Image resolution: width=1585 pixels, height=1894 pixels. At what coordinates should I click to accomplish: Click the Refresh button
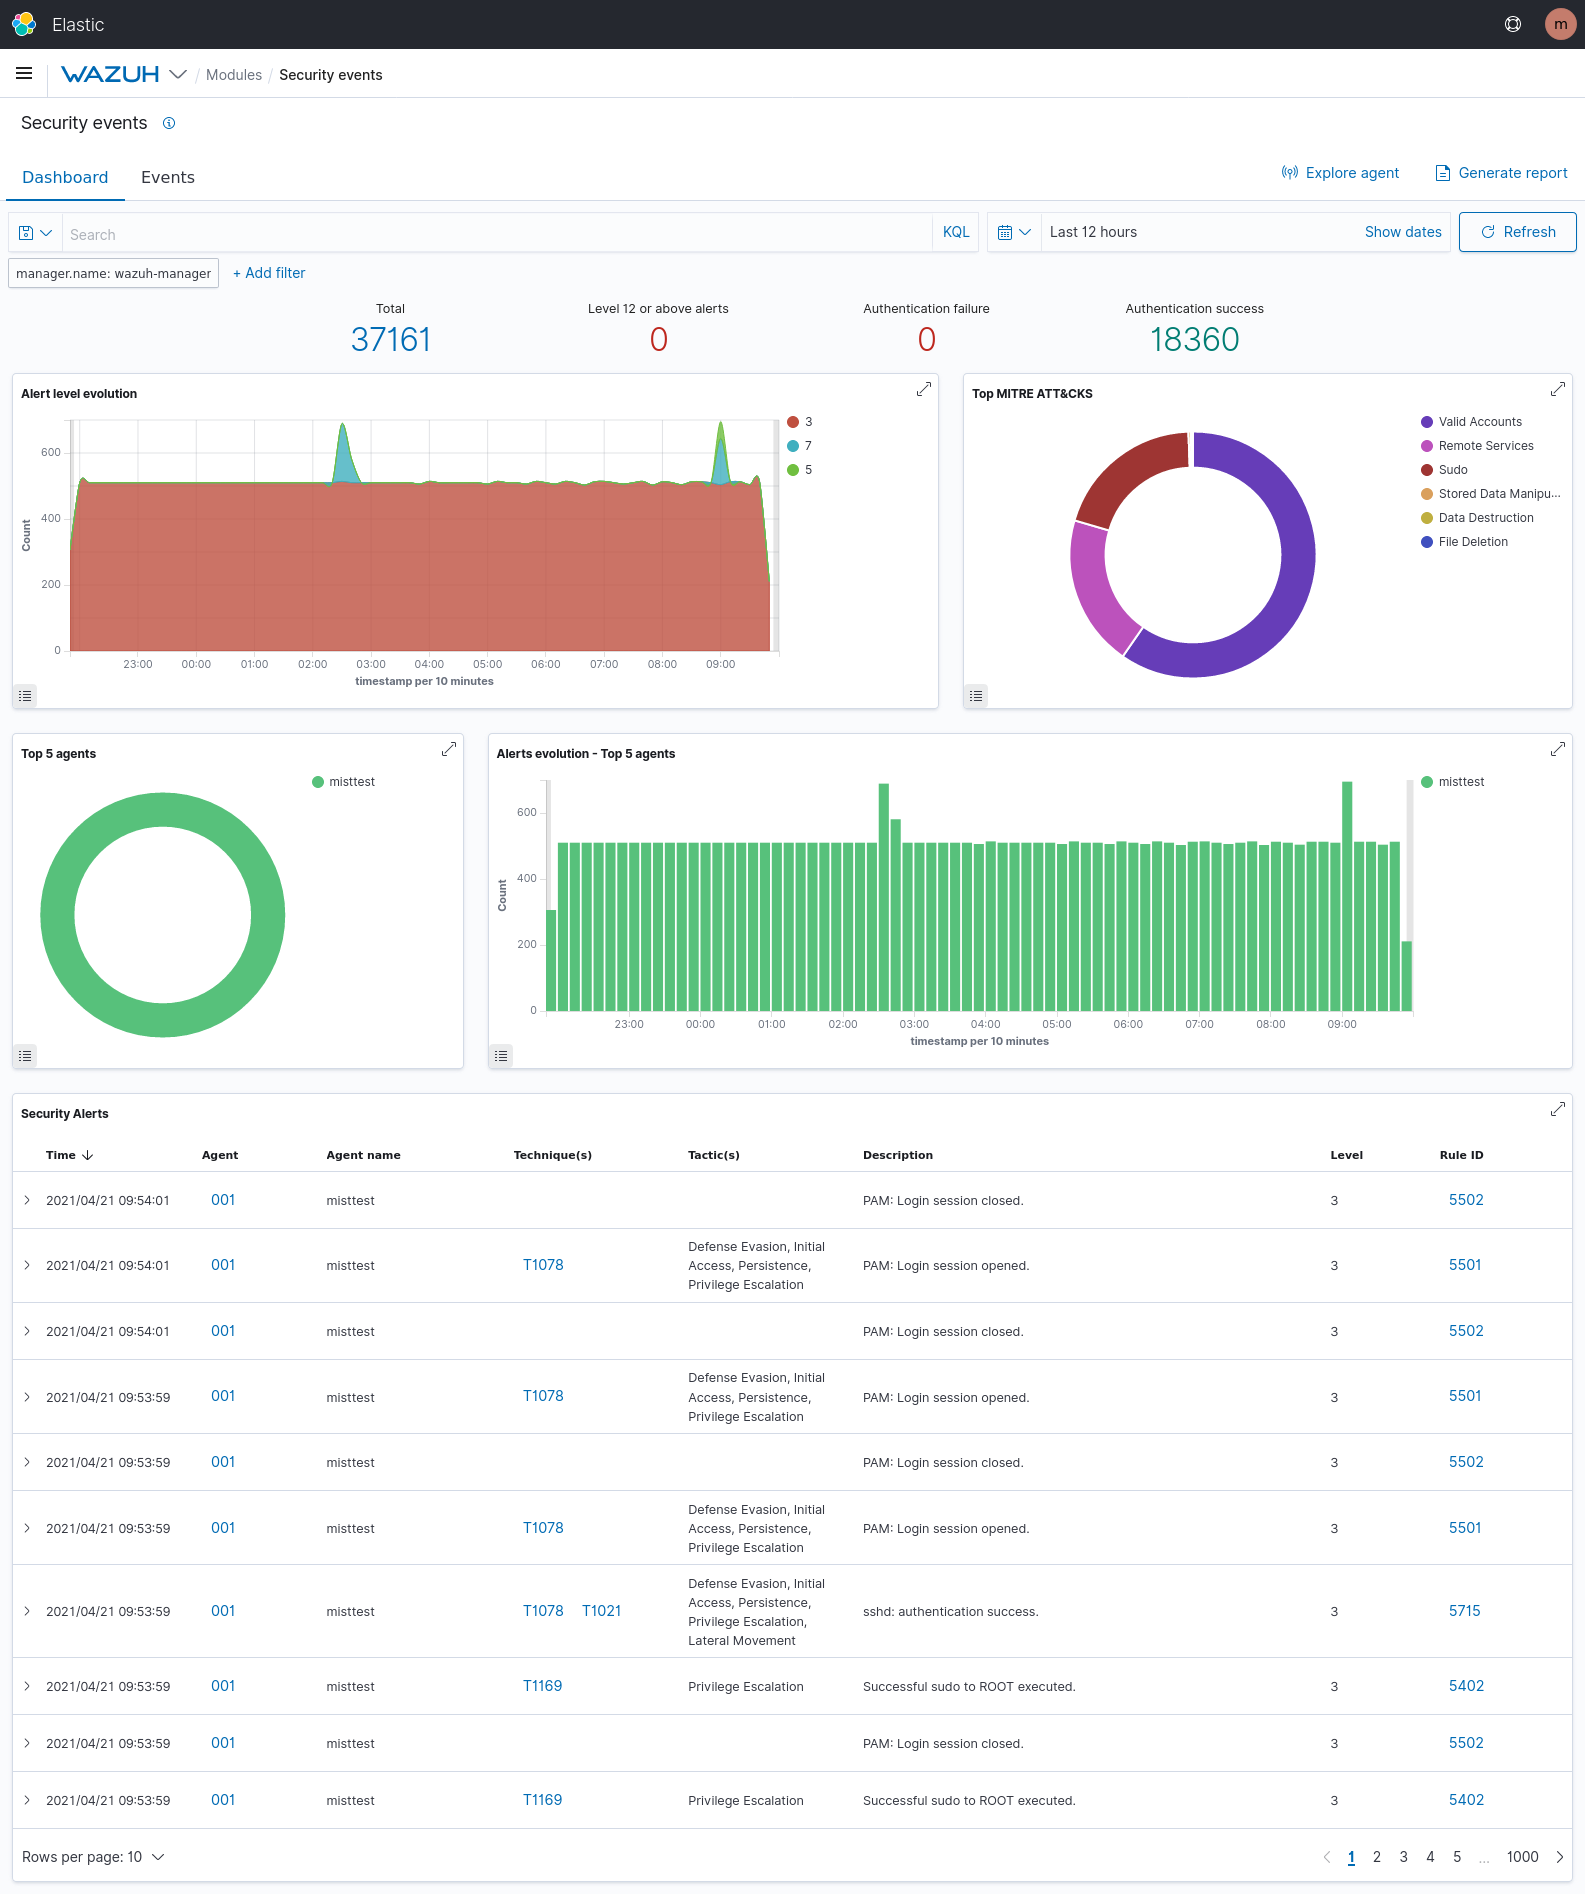[1517, 232]
